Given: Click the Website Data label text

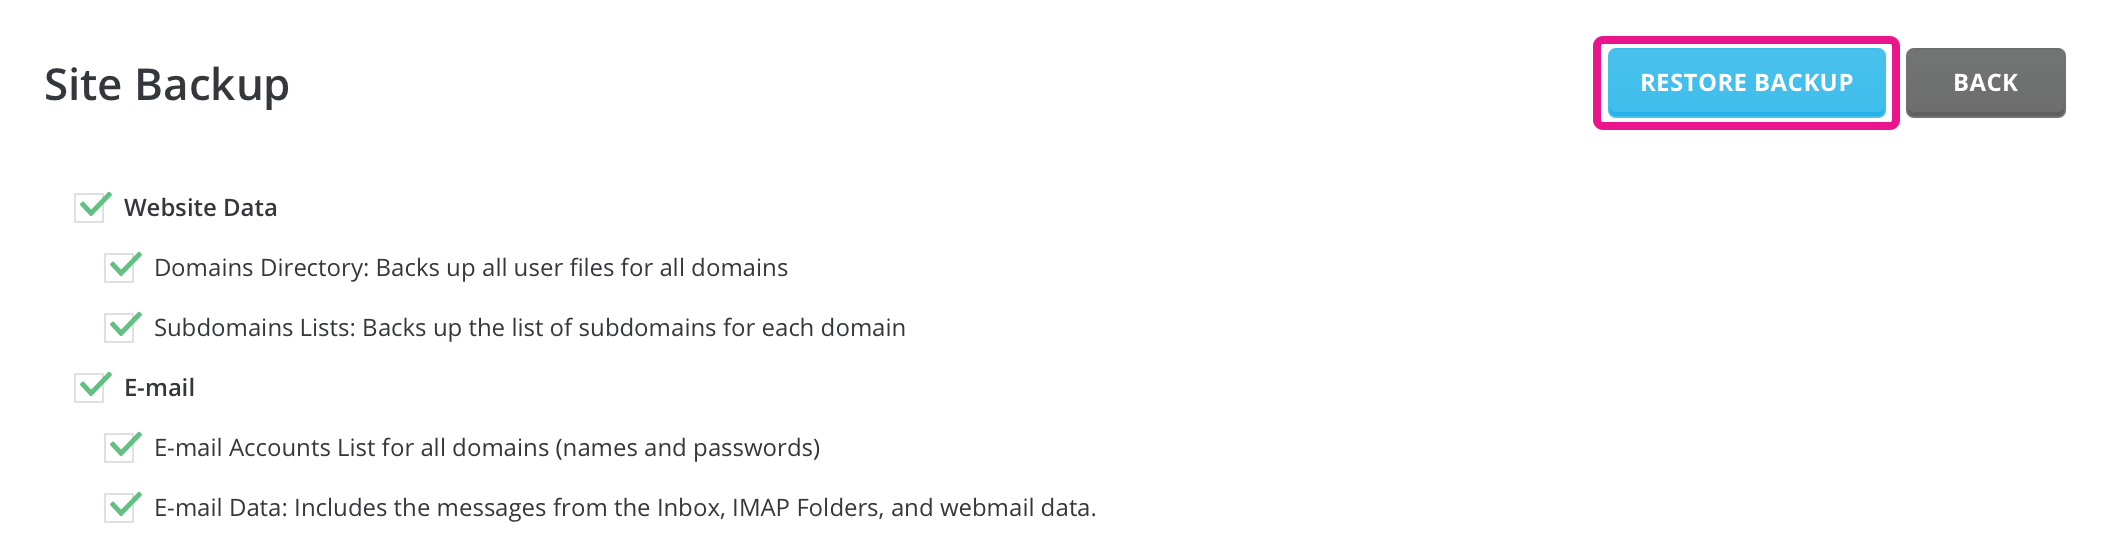Looking at the screenshot, I should click(x=200, y=208).
